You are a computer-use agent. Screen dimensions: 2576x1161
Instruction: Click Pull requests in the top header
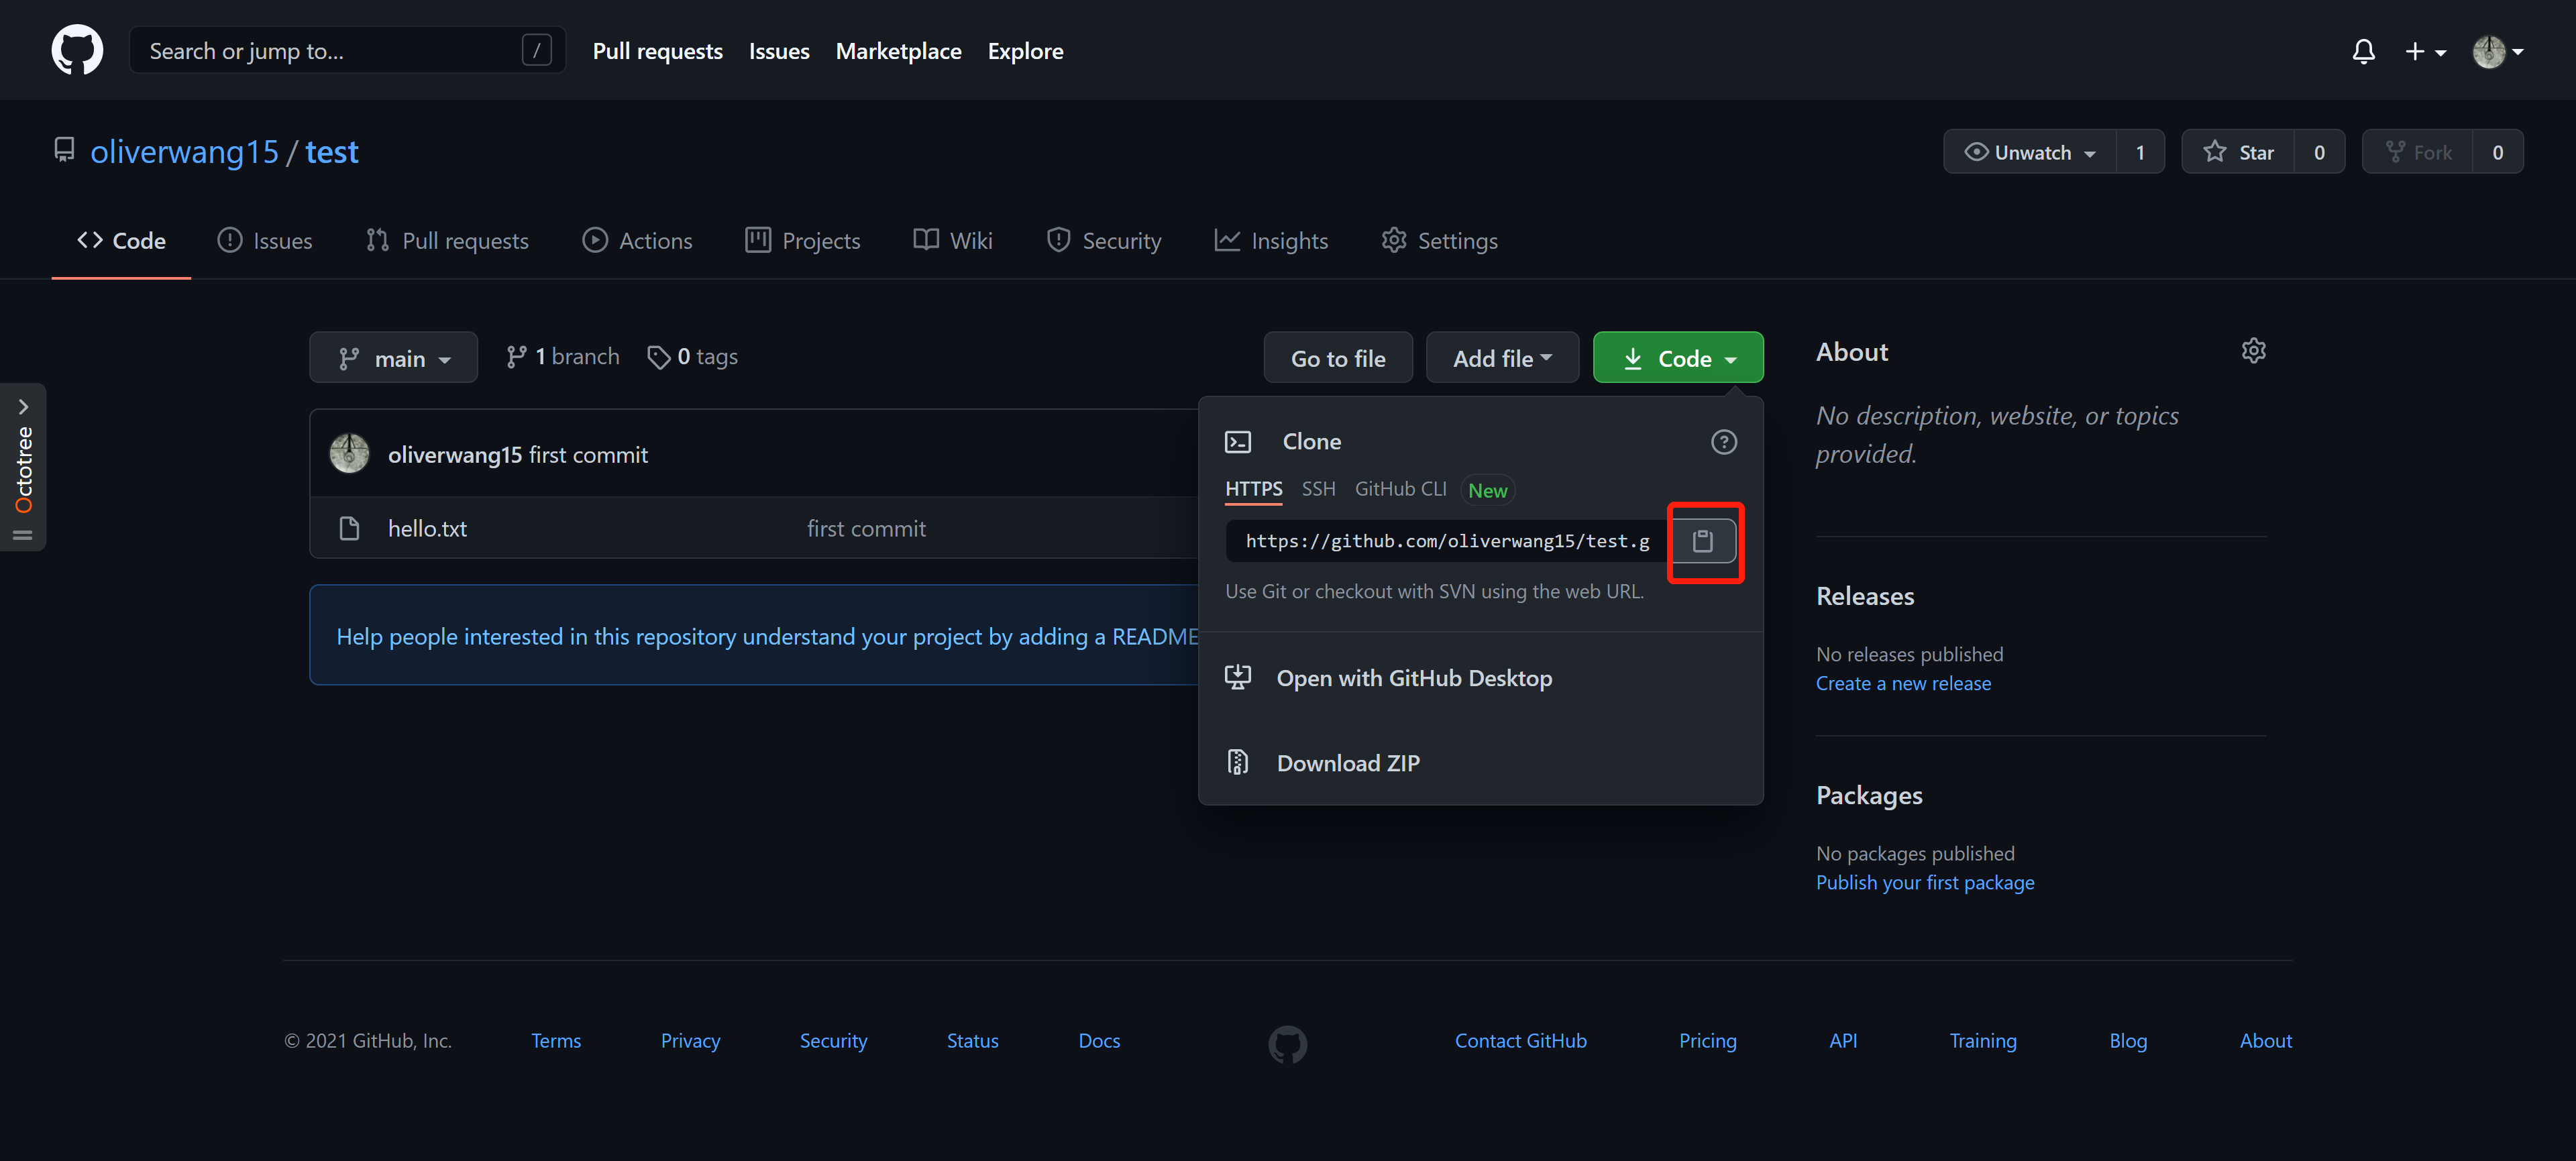pyautogui.click(x=657, y=51)
